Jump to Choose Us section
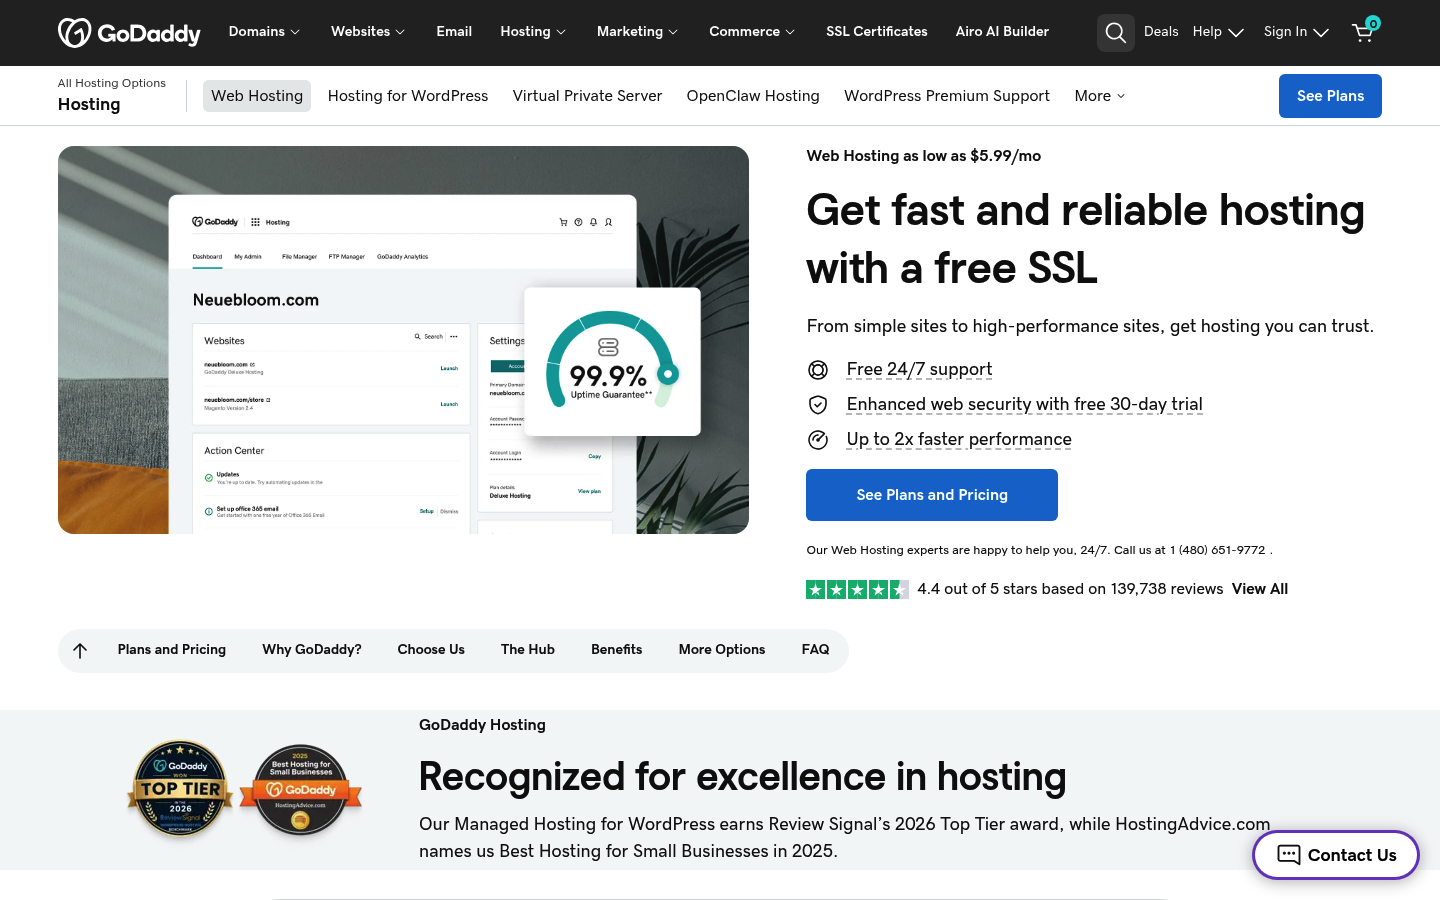 431,650
